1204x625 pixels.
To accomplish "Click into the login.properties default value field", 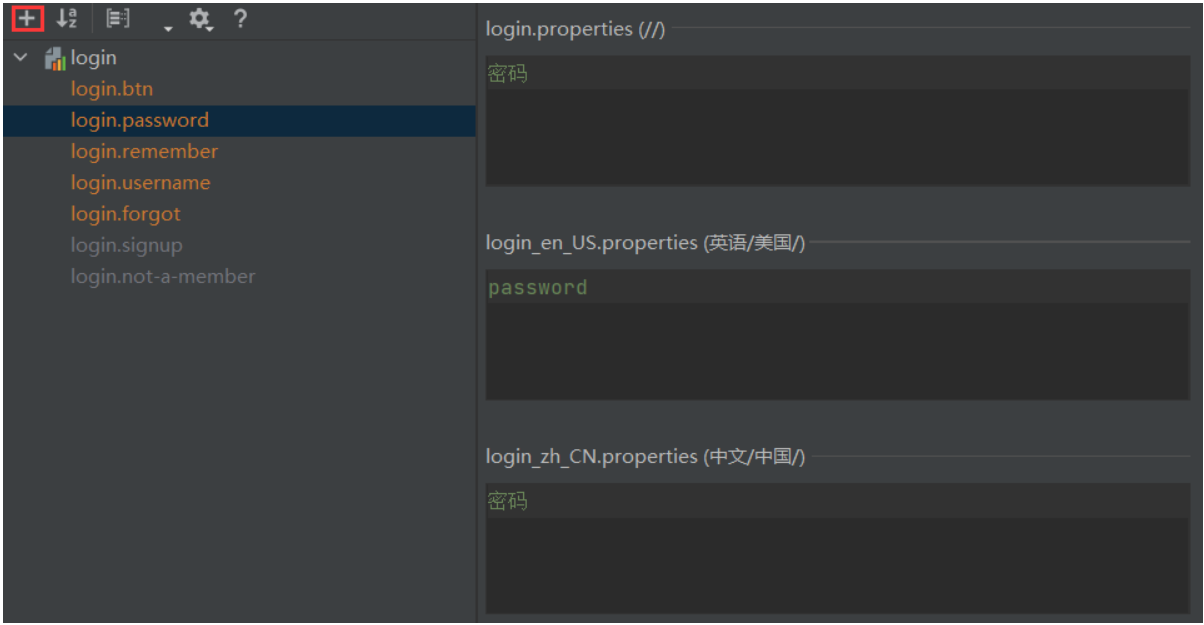I will point(838,121).
